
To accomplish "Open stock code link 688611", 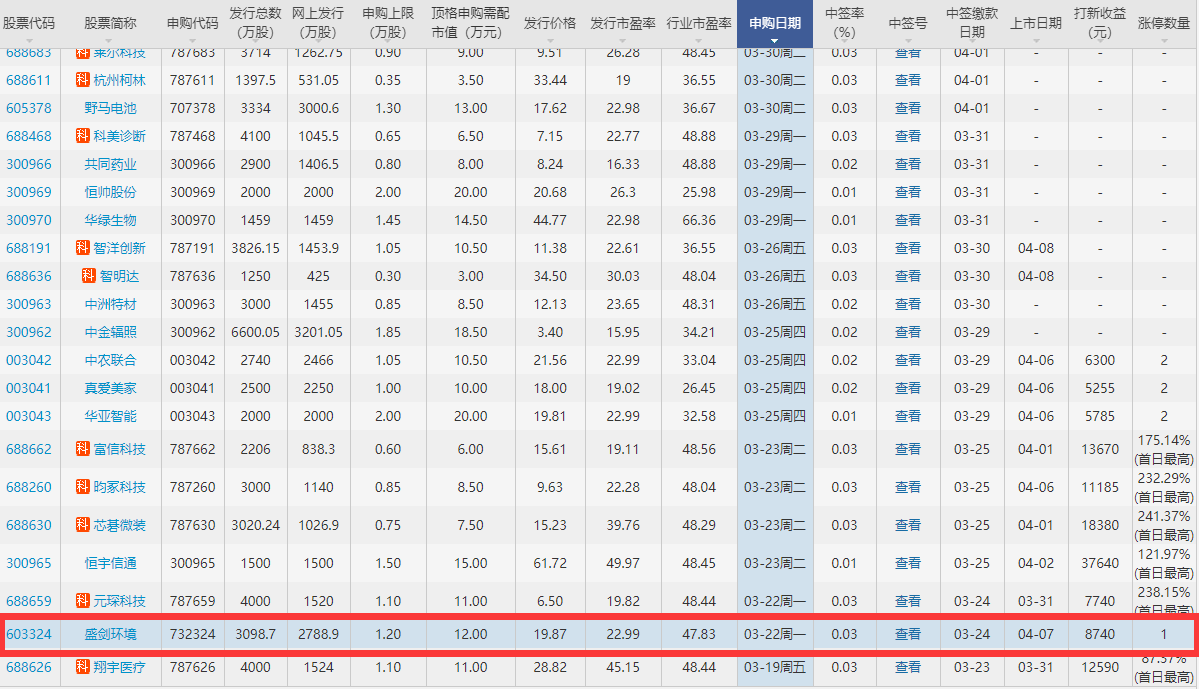I will click(x=28, y=80).
